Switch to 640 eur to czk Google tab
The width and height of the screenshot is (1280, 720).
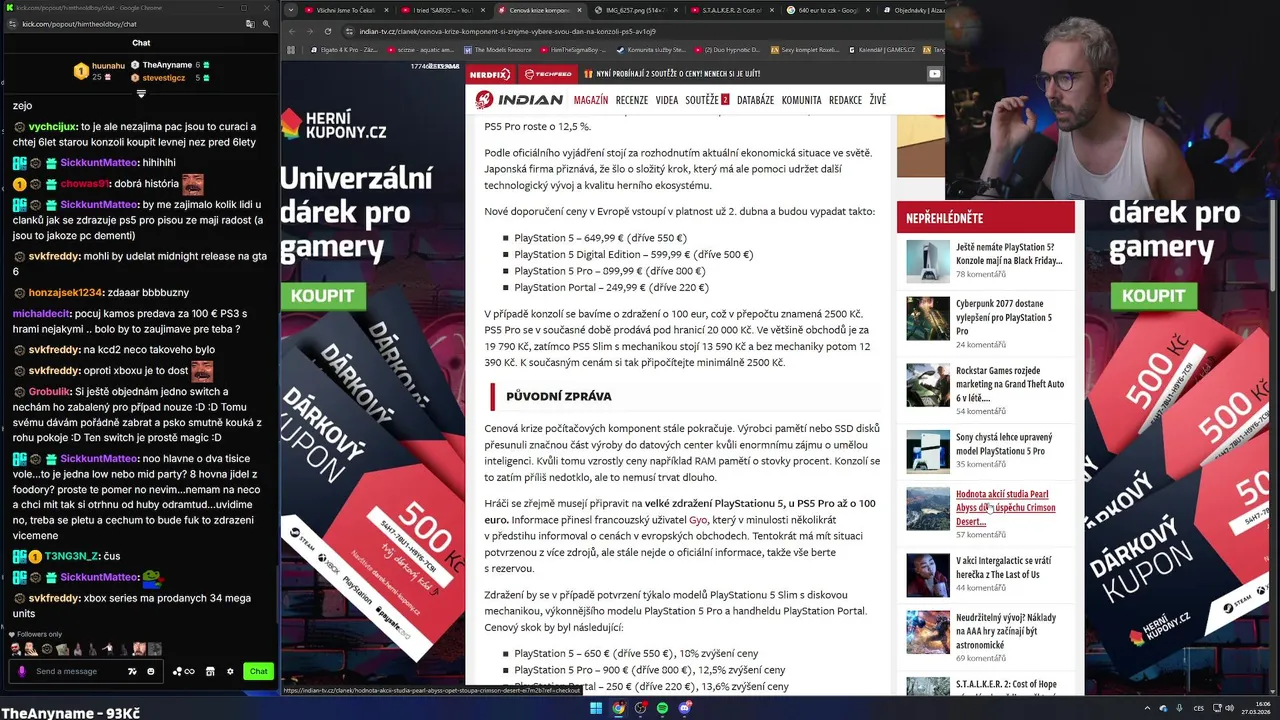click(x=828, y=10)
